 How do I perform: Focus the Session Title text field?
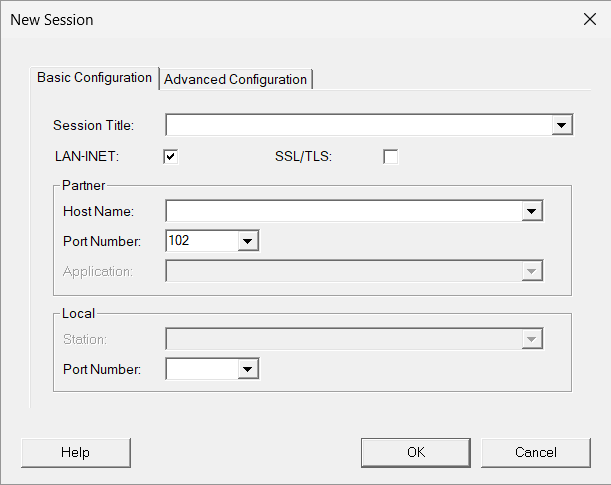click(x=358, y=125)
